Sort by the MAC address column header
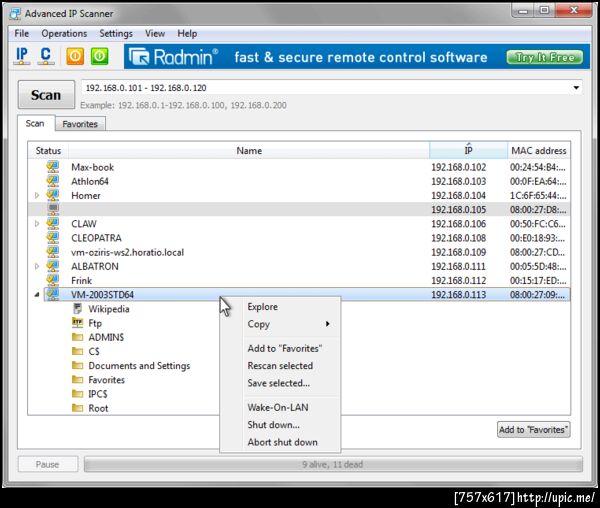 (x=539, y=151)
